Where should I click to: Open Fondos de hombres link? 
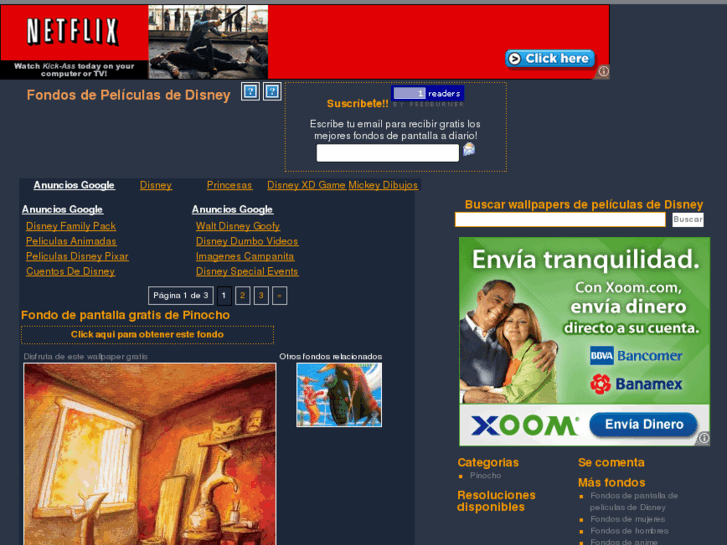(x=629, y=531)
